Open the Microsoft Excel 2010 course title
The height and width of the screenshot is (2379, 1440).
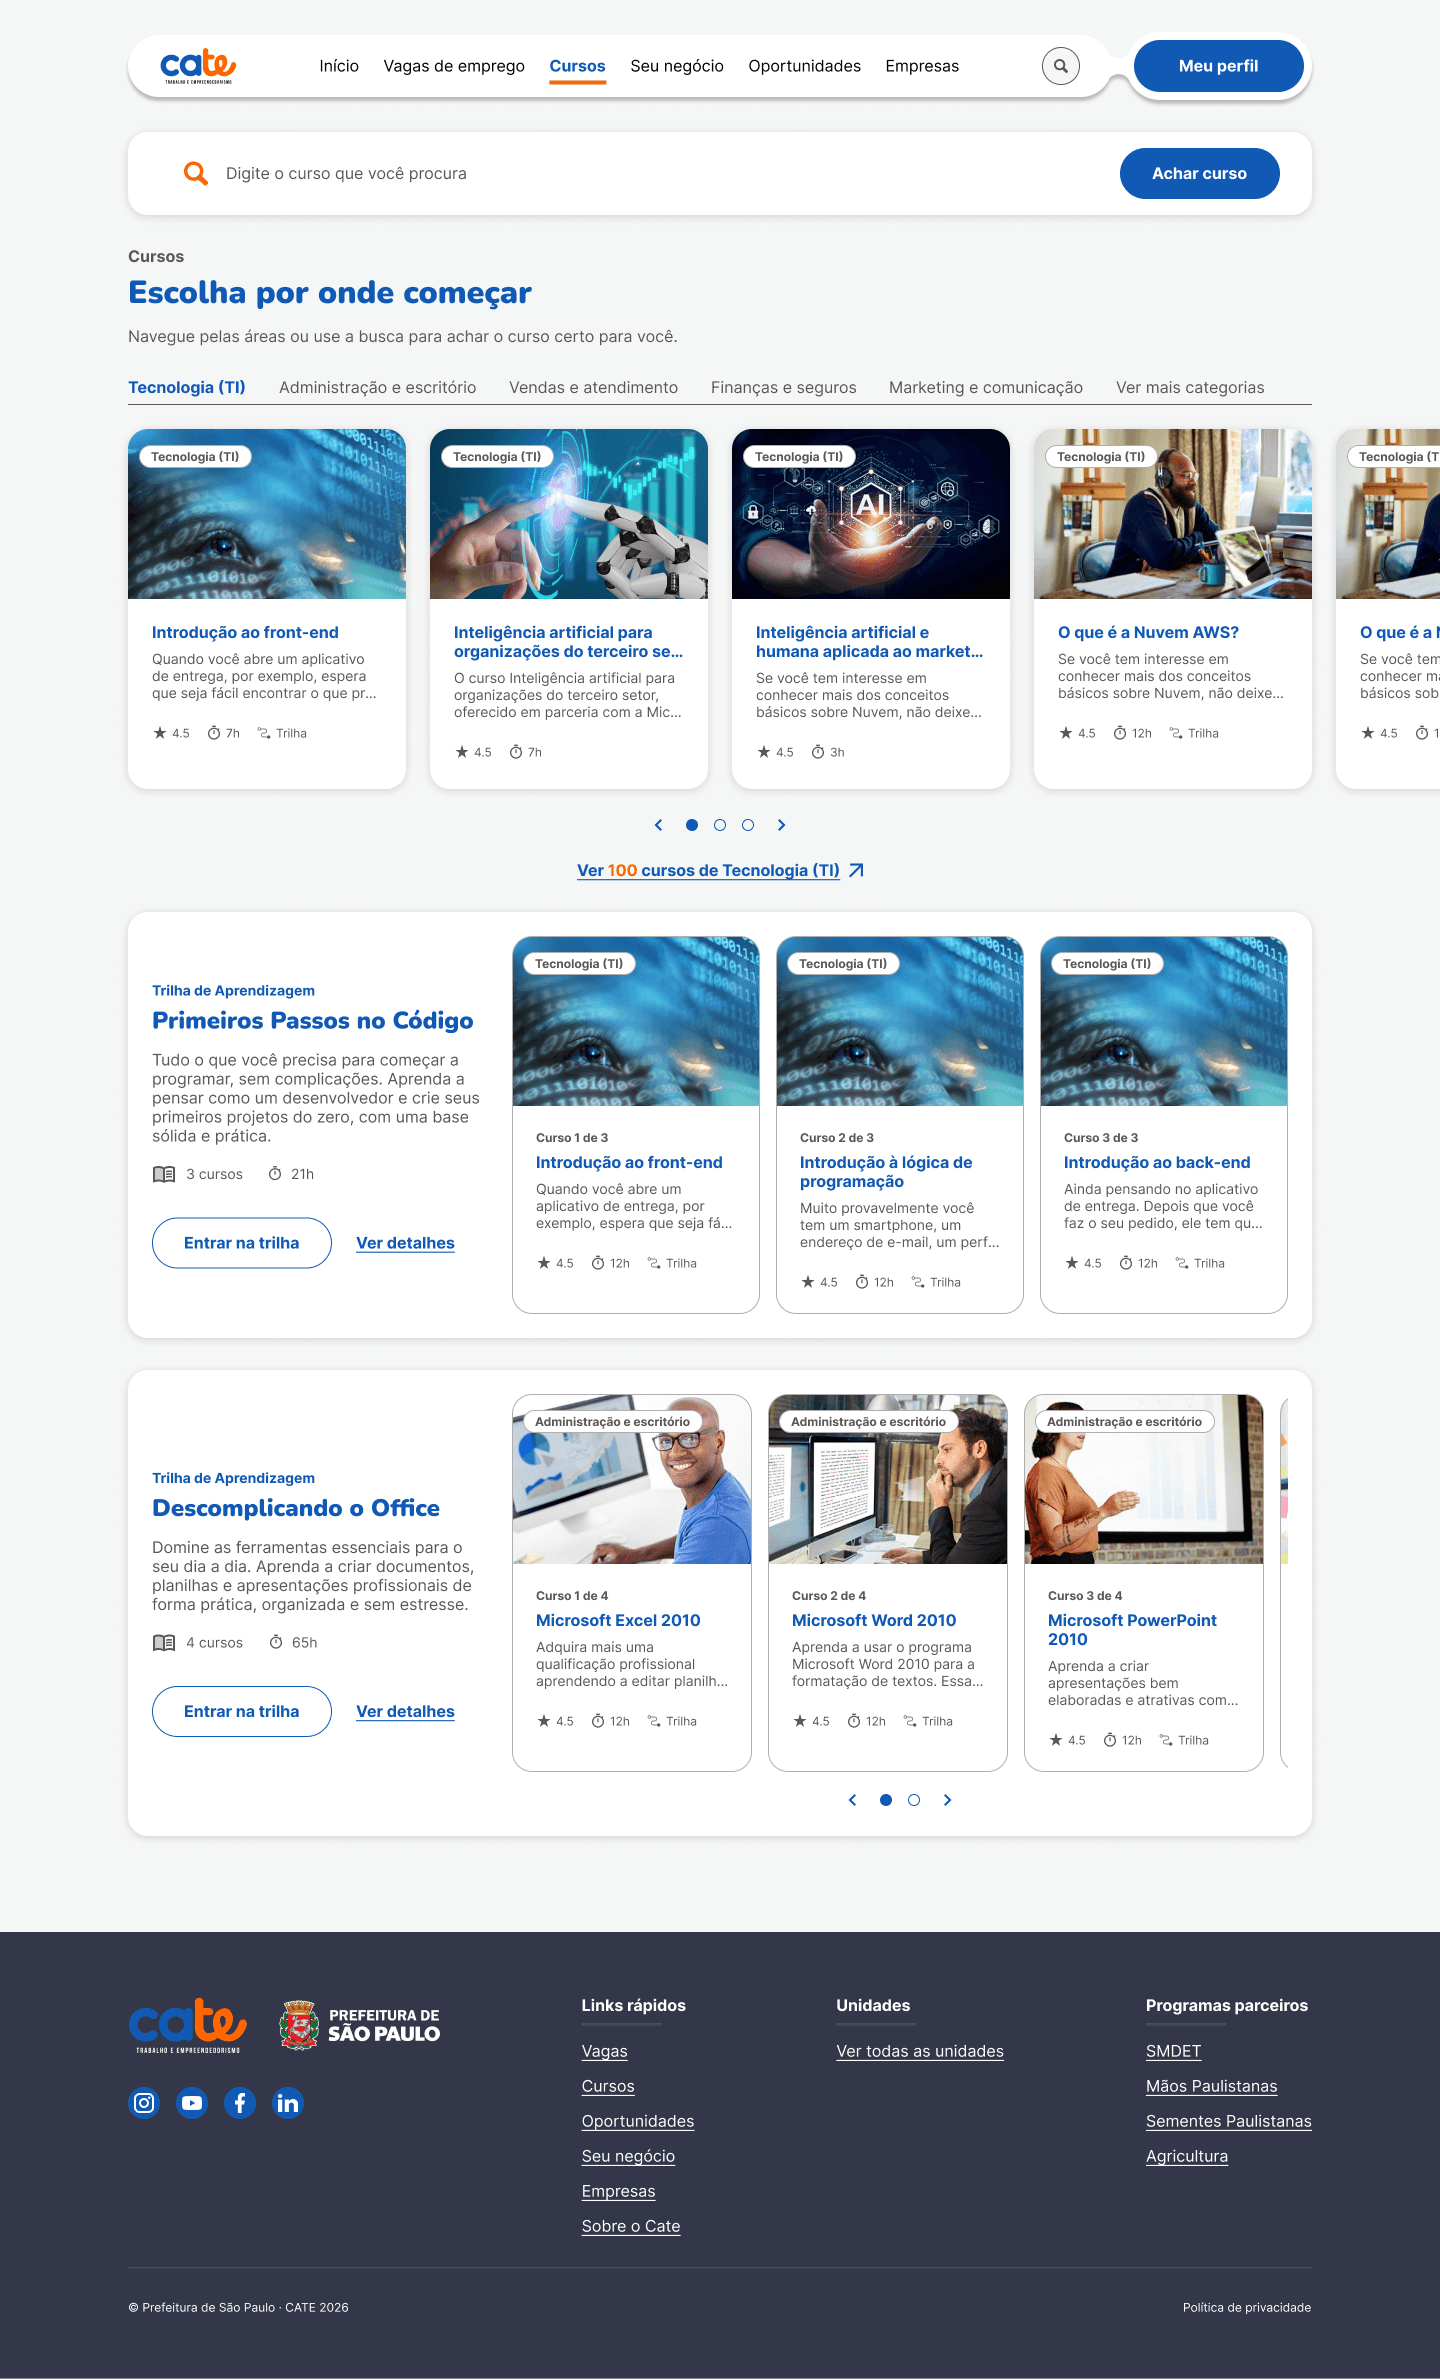[x=618, y=1620]
